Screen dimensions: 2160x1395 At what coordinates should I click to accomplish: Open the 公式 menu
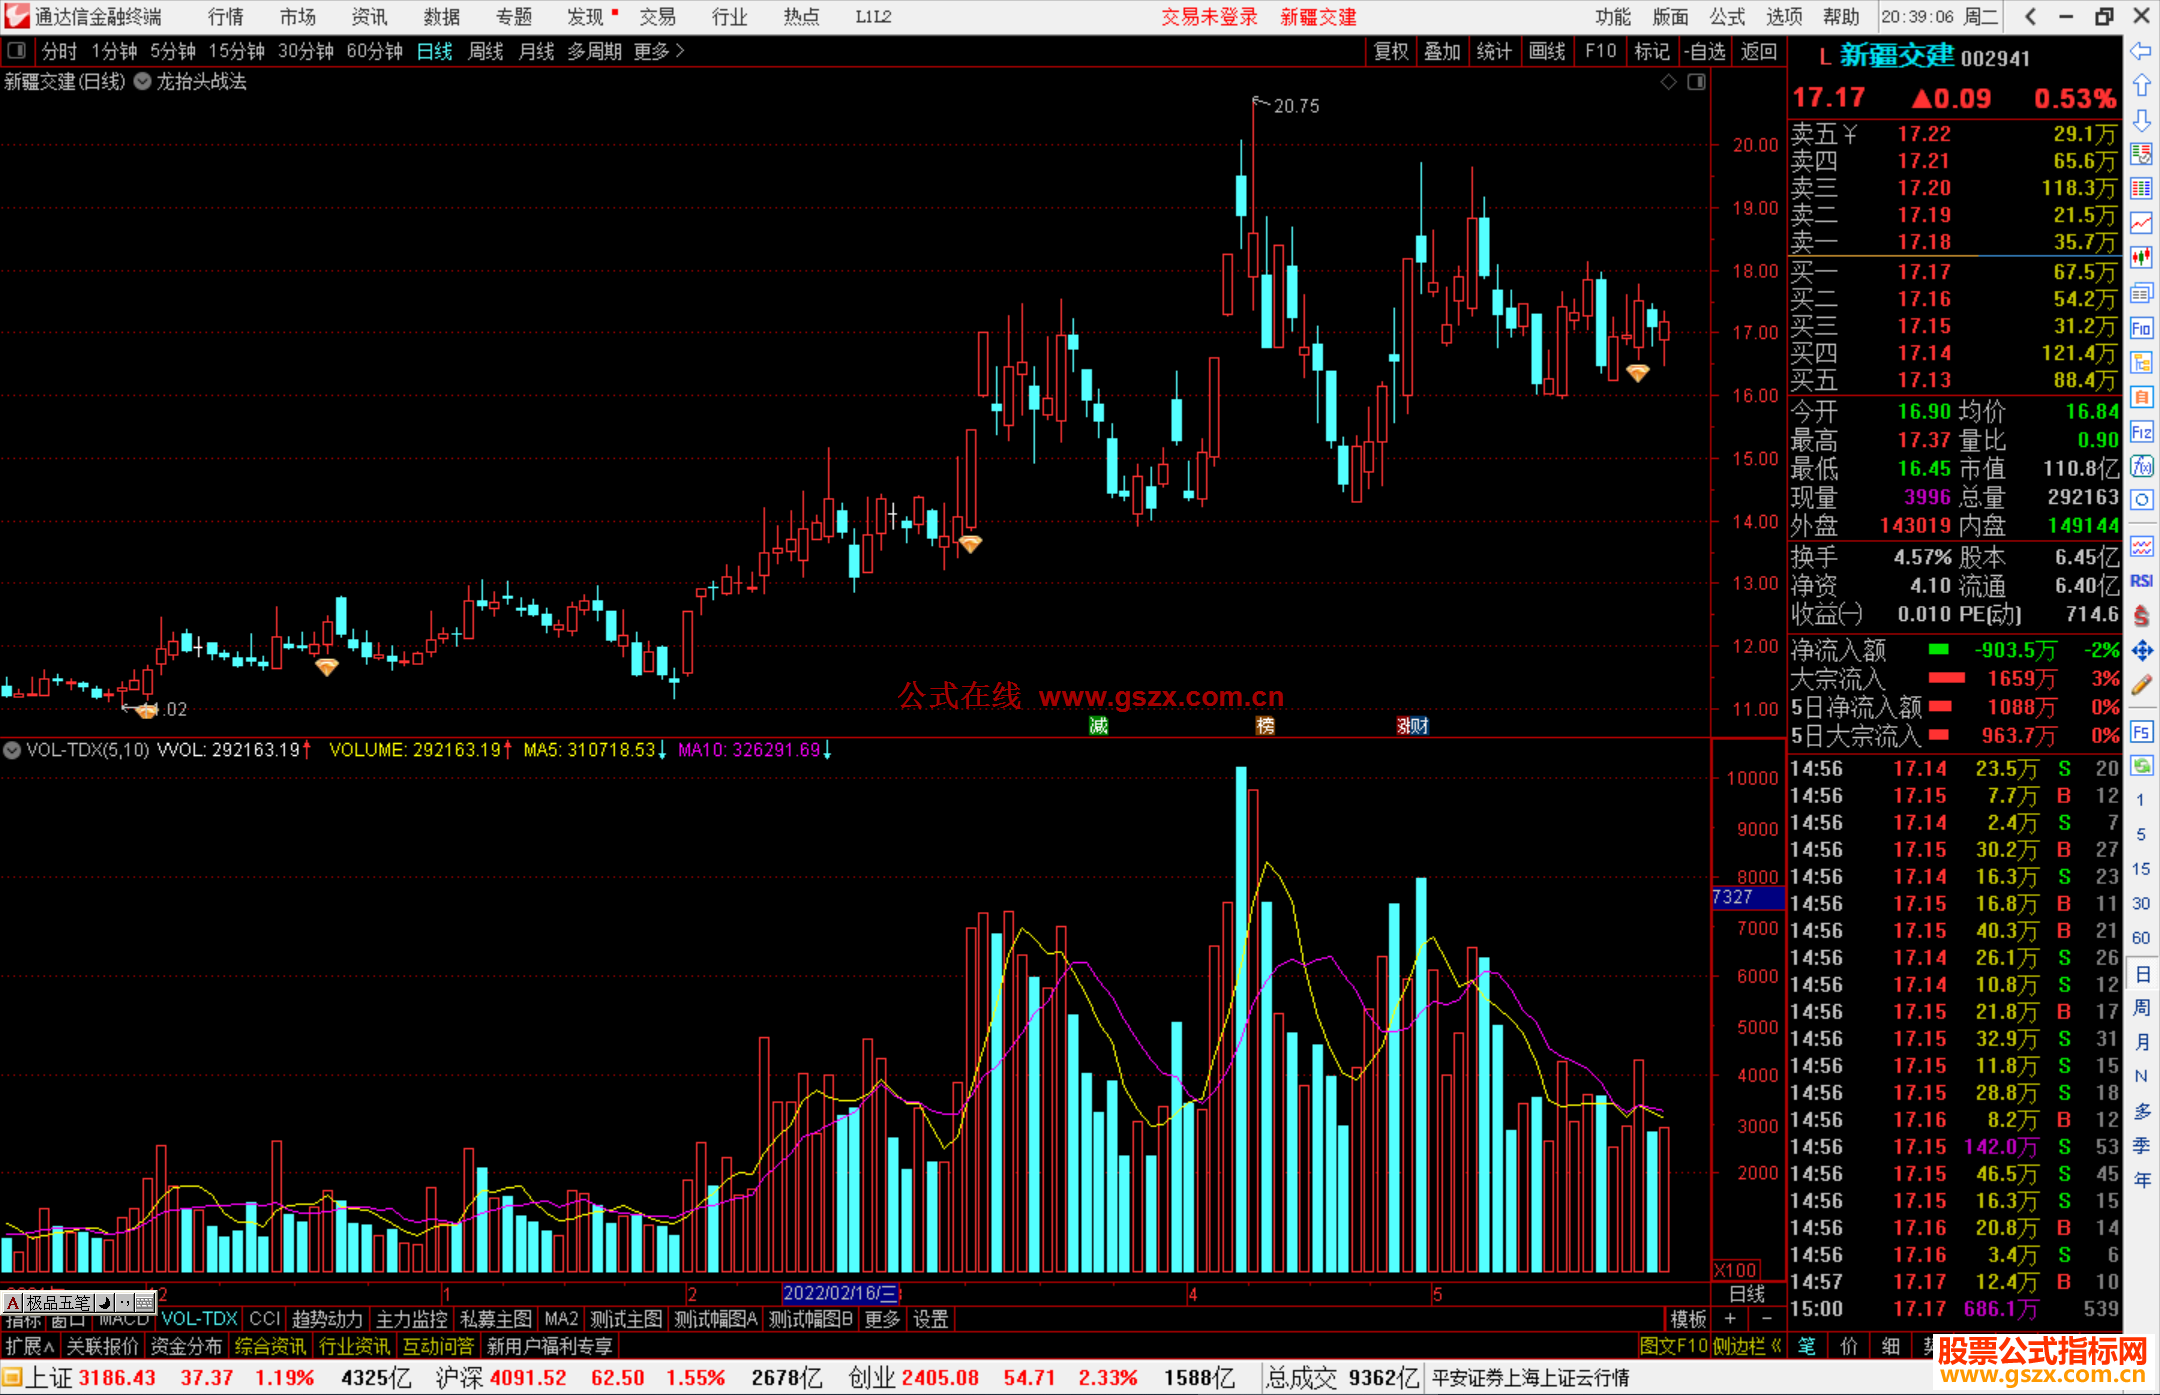[1727, 17]
